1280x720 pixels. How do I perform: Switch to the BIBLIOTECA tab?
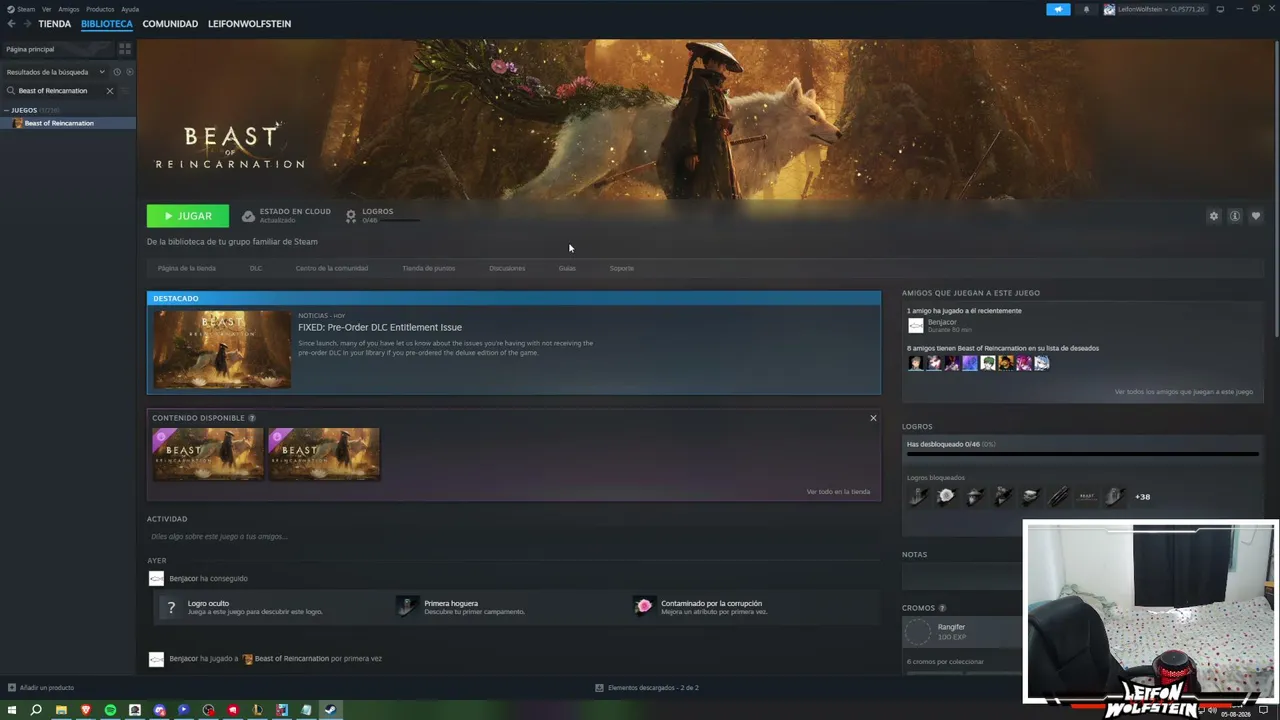coord(107,24)
